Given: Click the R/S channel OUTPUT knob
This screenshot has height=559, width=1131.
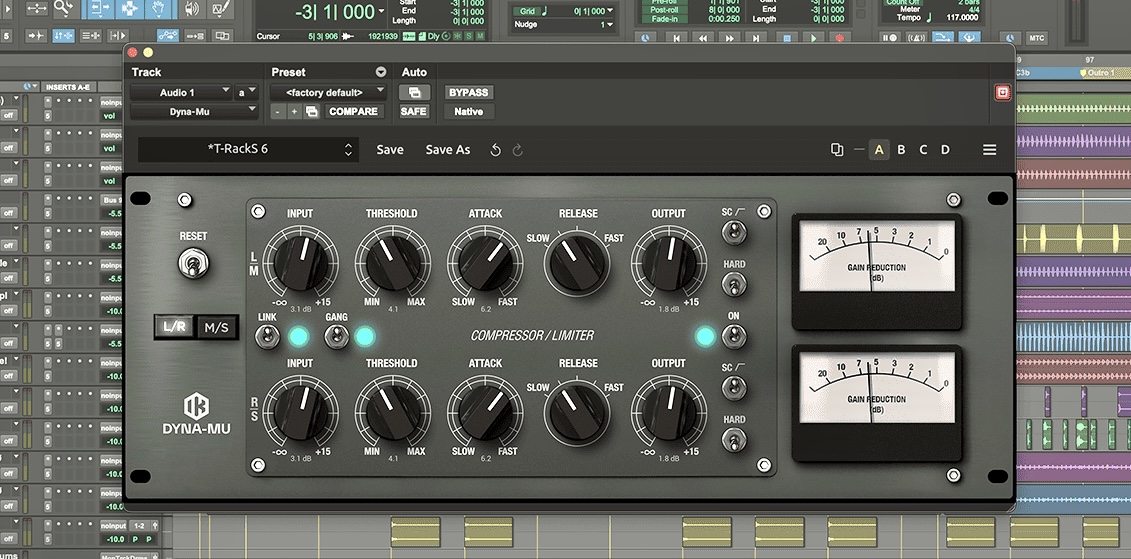Looking at the screenshot, I should coord(669,411).
